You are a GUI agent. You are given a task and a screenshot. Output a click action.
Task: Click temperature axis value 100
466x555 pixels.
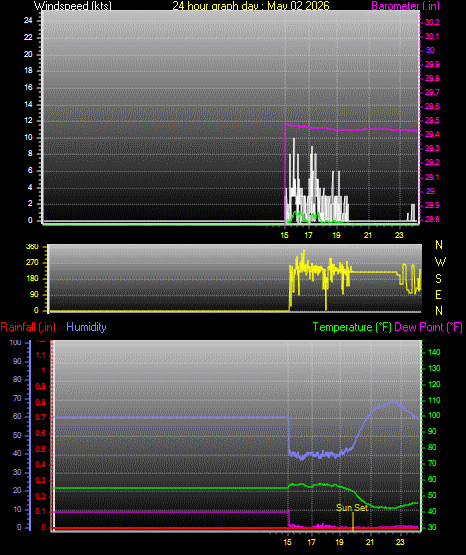click(x=434, y=415)
